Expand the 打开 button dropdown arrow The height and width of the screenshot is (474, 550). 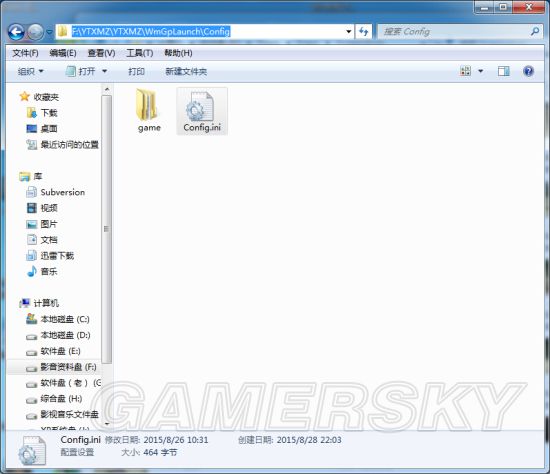coord(105,72)
